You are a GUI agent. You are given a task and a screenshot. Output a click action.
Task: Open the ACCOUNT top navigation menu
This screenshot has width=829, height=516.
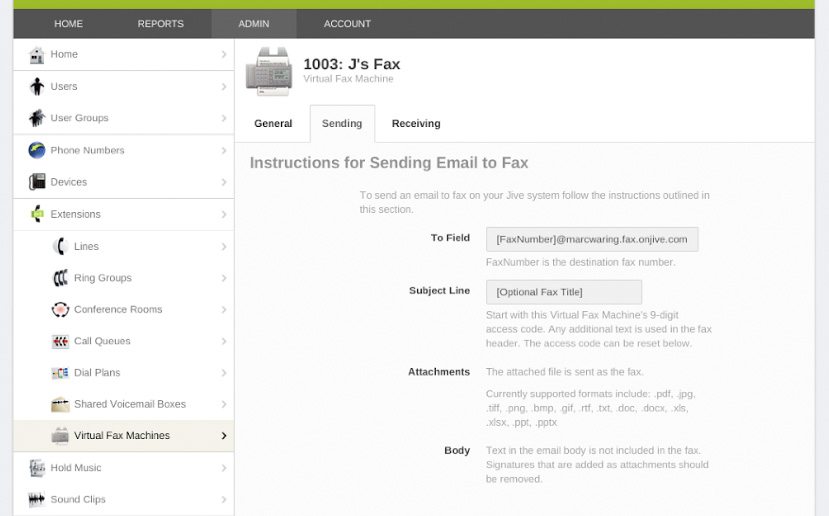pos(347,24)
